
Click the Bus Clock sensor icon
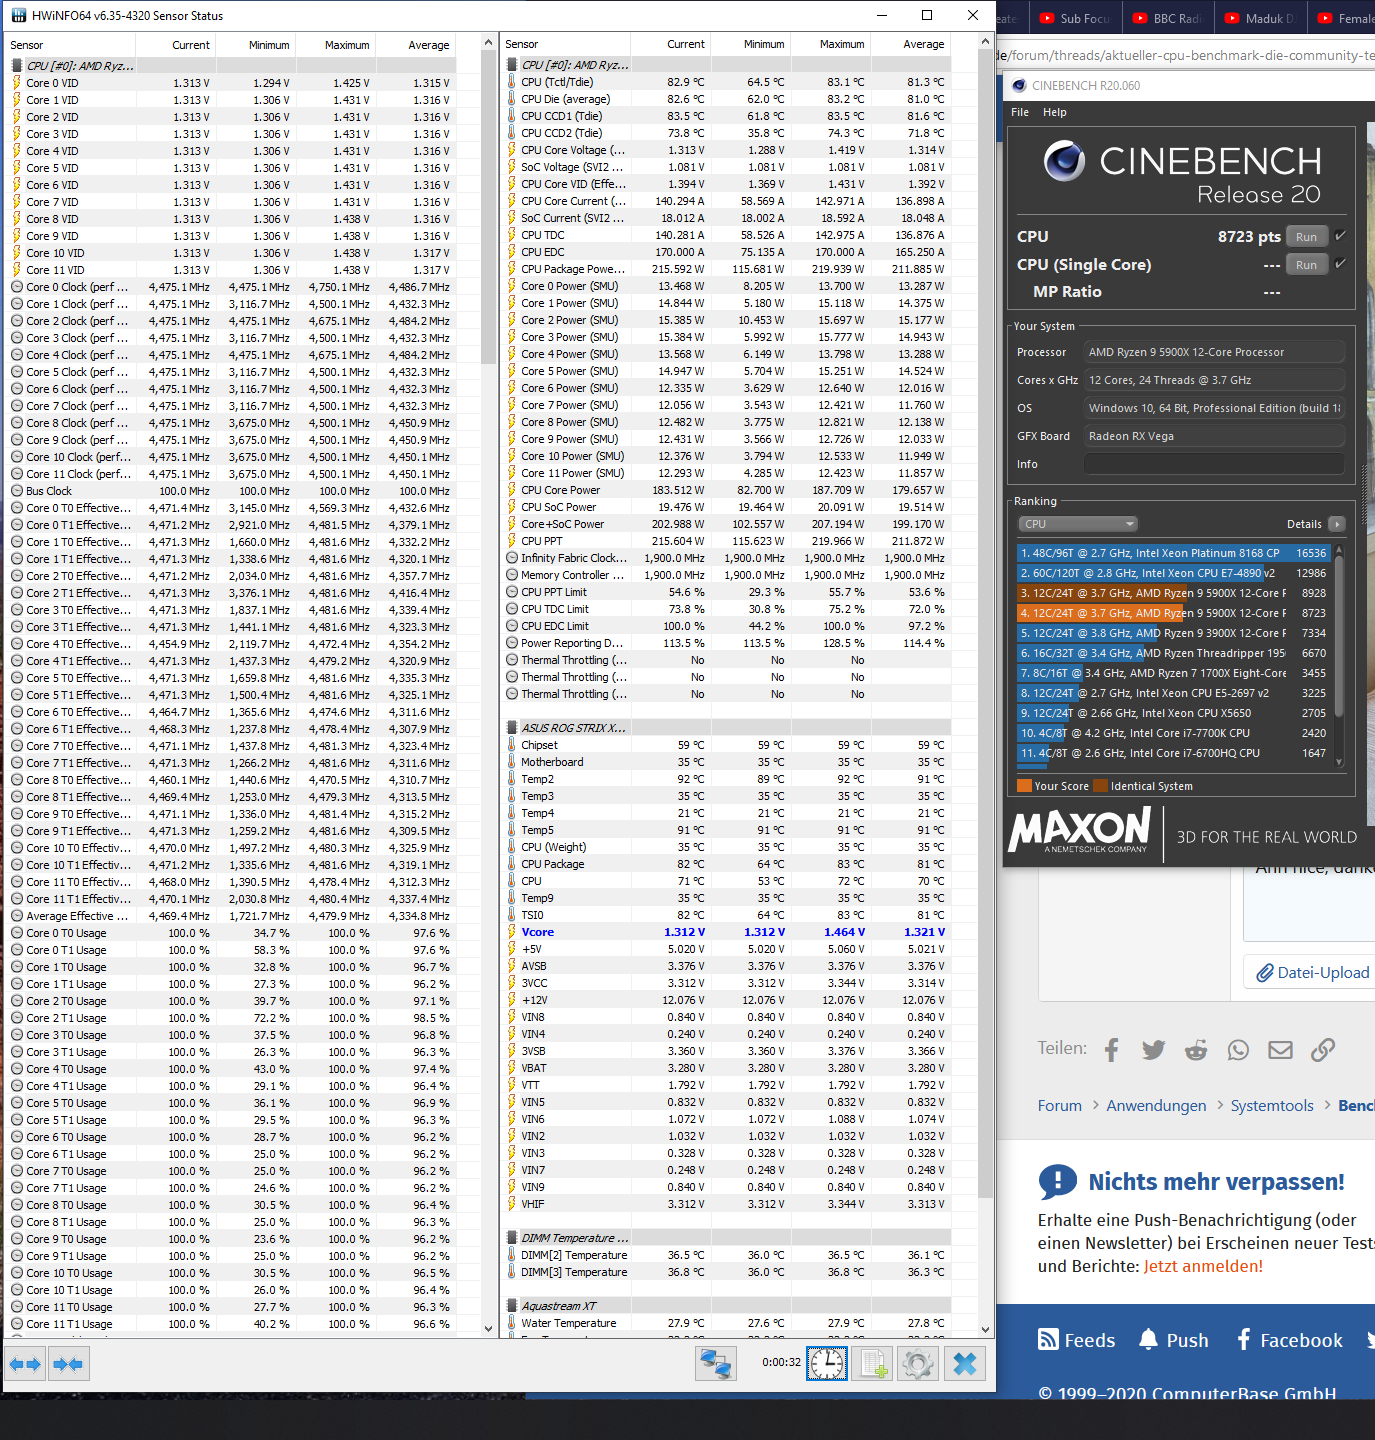tap(17, 491)
